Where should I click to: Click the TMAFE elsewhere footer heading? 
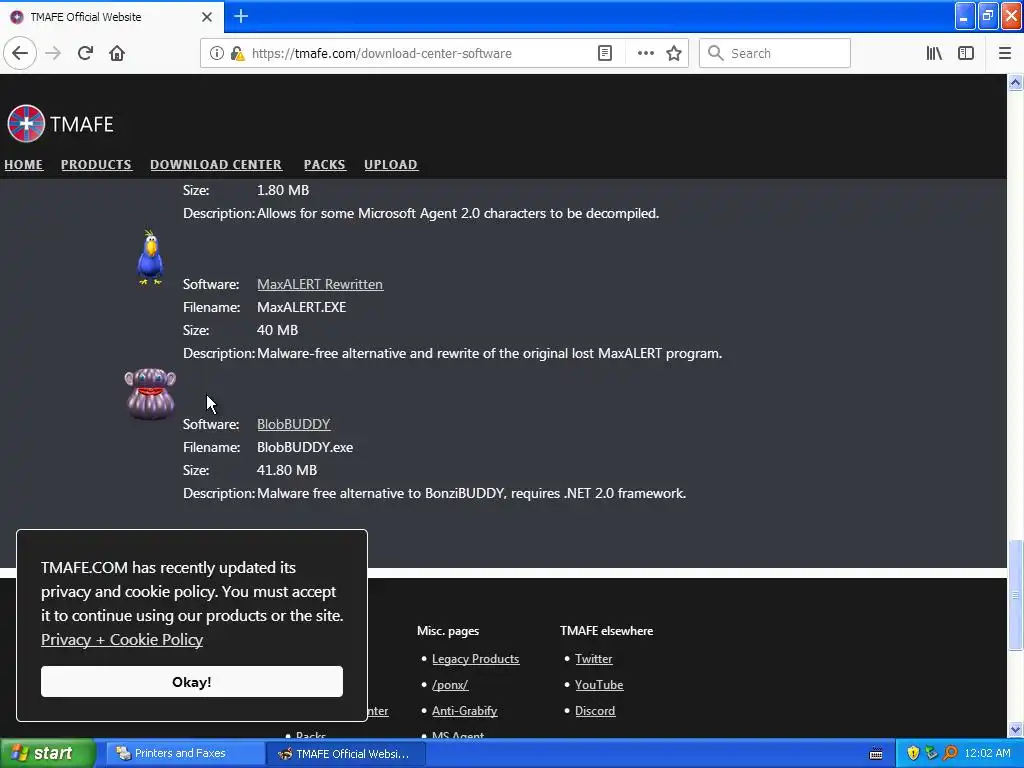(x=606, y=631)
